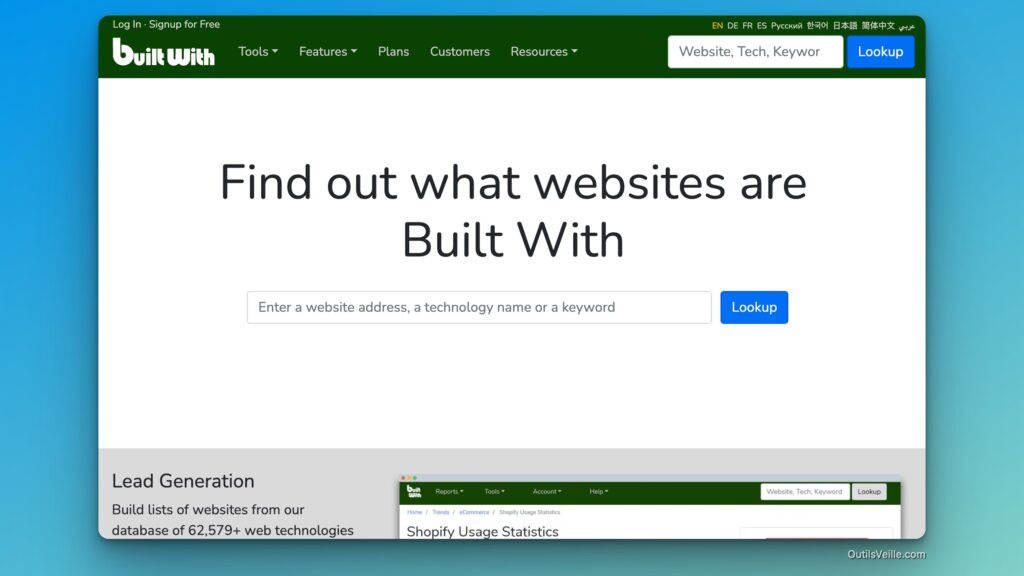Click Lookup button in preview screenshot

click(x=869, y=492)
